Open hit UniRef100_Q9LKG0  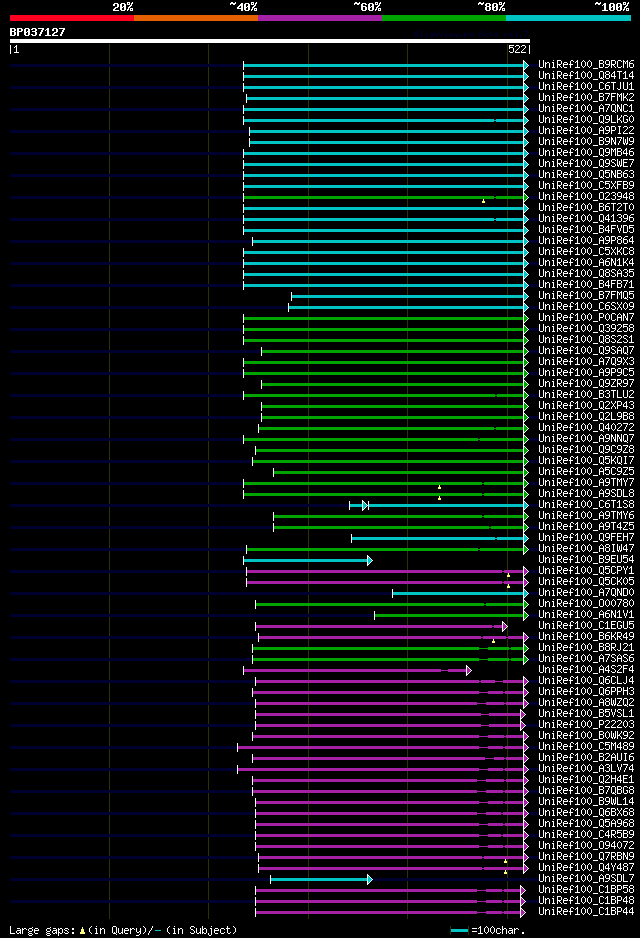tap(586, 120)
